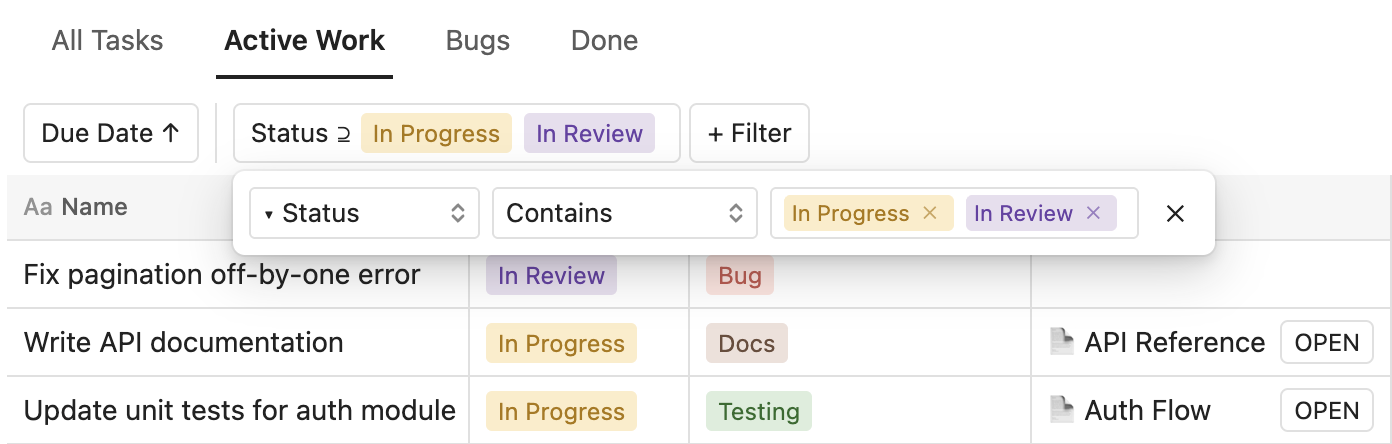Remove the In Progress filter tag
The image size is (1392, 444).
point(930,213)
